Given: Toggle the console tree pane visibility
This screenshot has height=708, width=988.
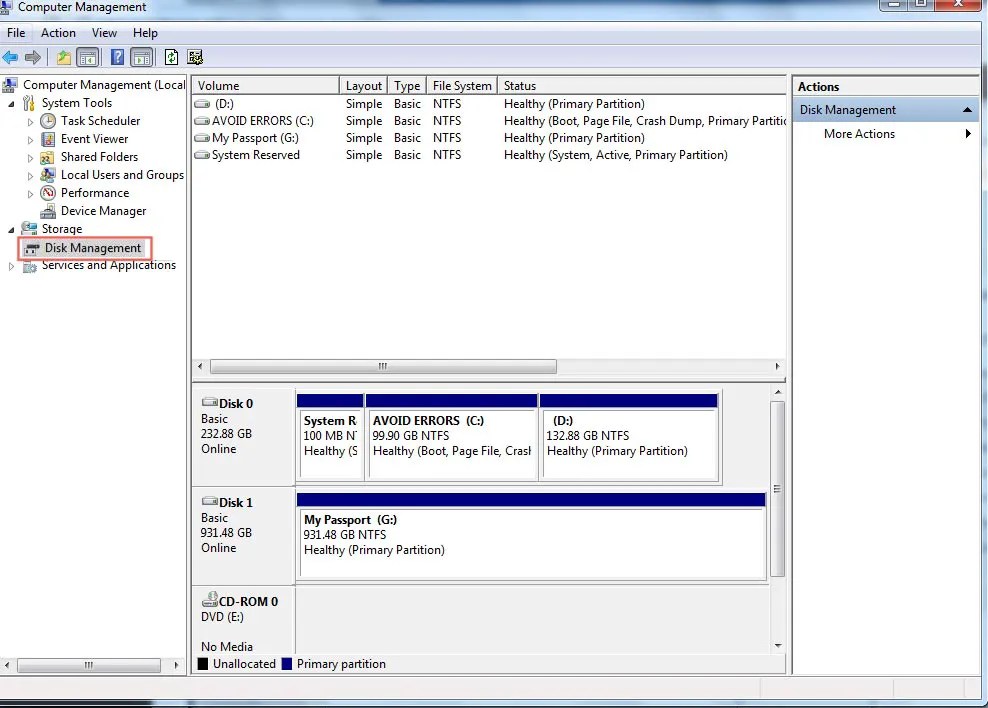Looking at the screenshot, I should click(89, 57).
